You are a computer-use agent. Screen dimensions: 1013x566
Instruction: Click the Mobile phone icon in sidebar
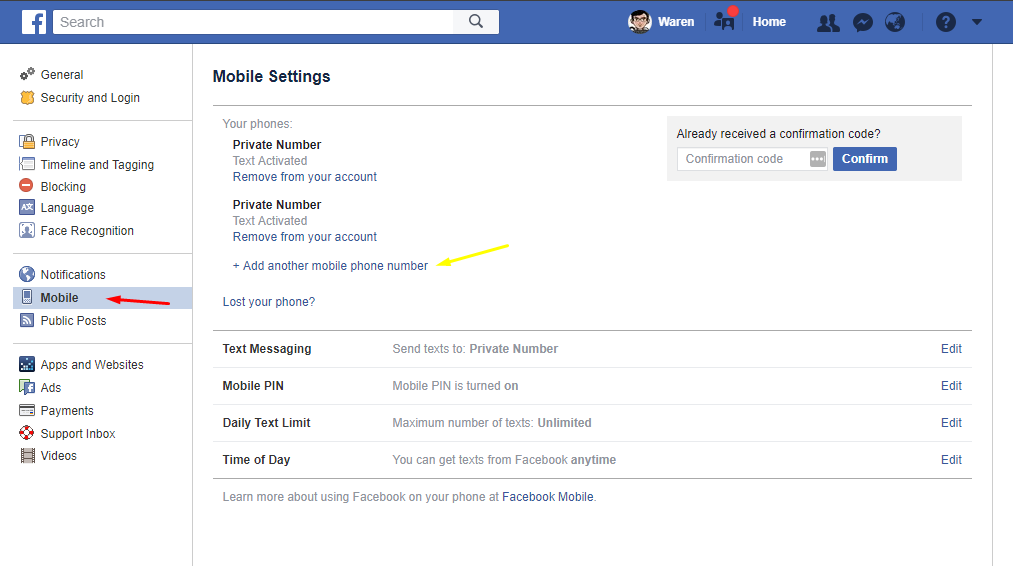[x=27, y=297]
